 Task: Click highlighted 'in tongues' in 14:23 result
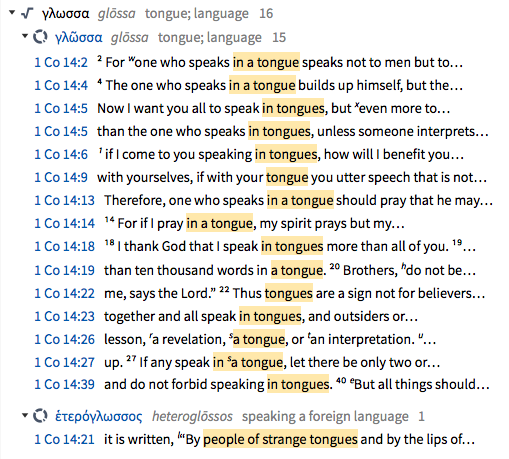click(x=270, y=316)
